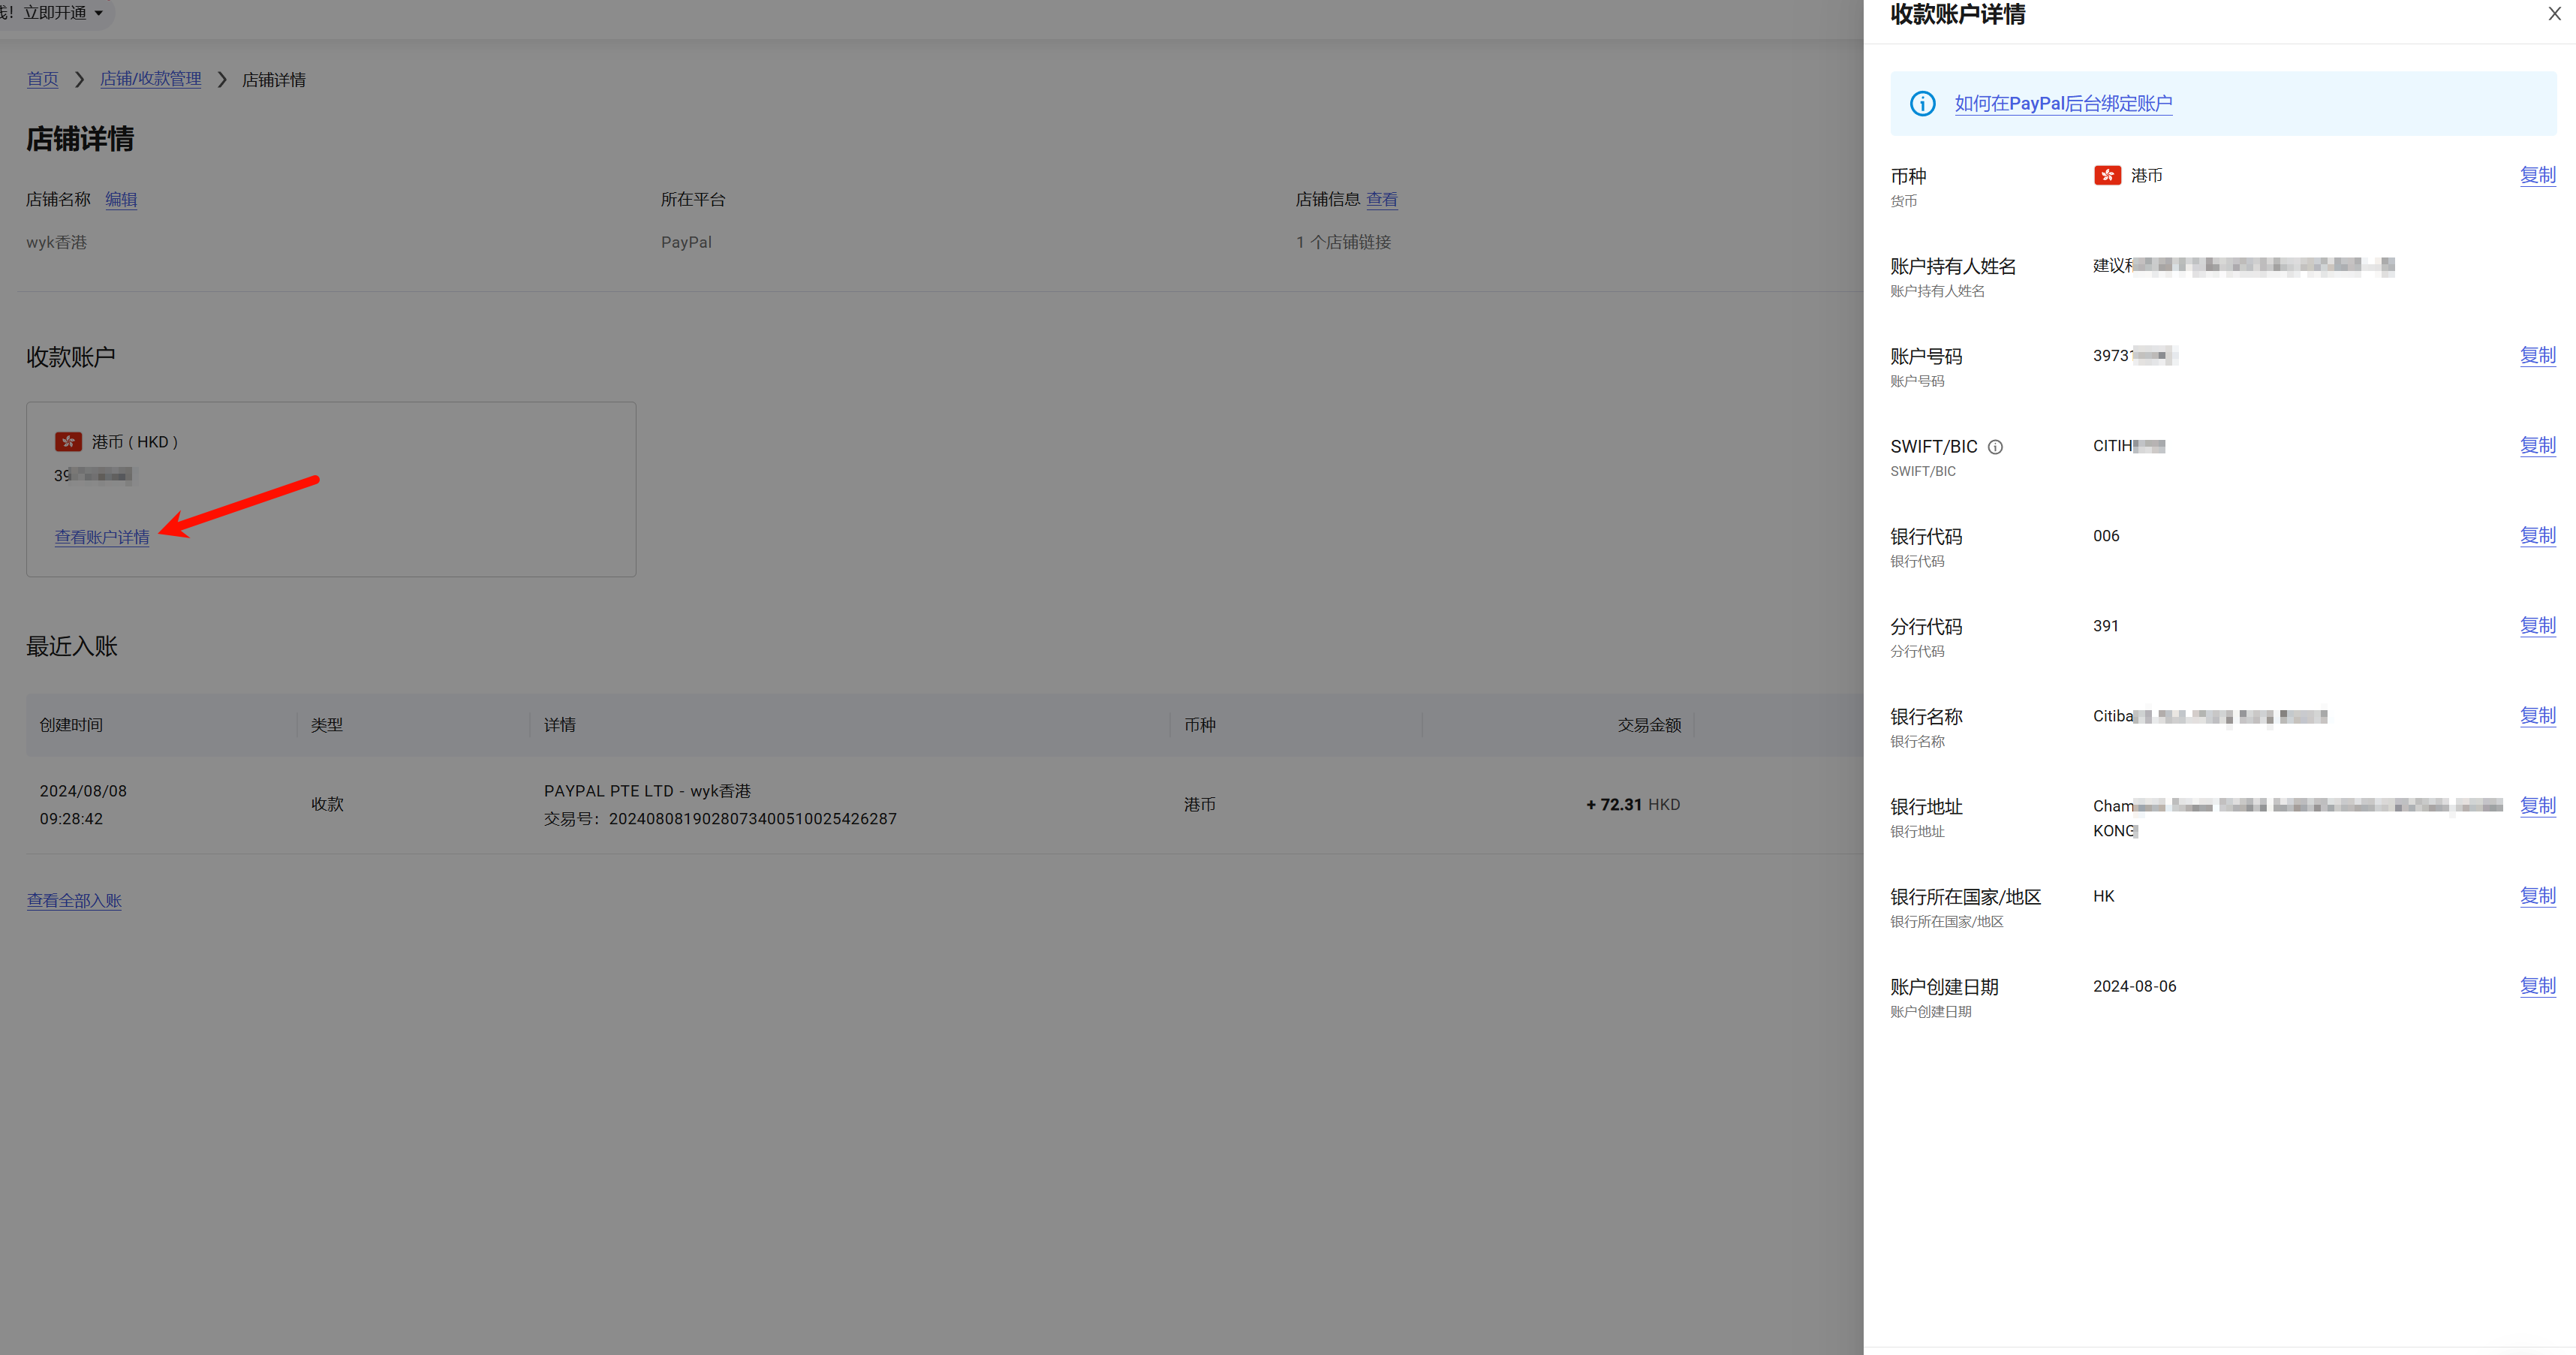
Task: Open 店铺/收款管理 breadcrumb link
Action: click(150, 79)
